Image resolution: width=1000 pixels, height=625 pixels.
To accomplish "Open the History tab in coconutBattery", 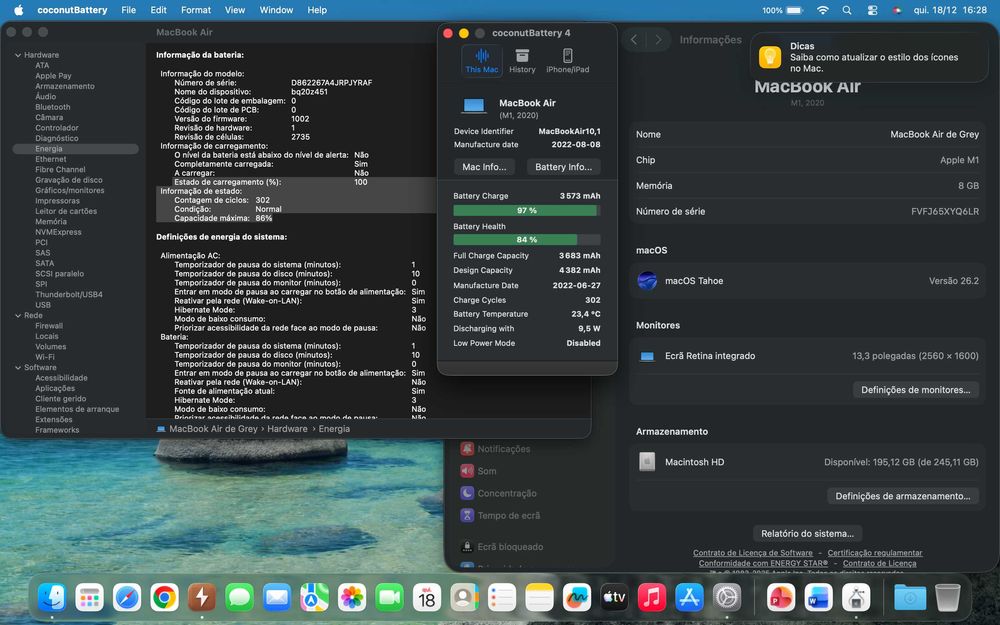I will tap(522, 61).
